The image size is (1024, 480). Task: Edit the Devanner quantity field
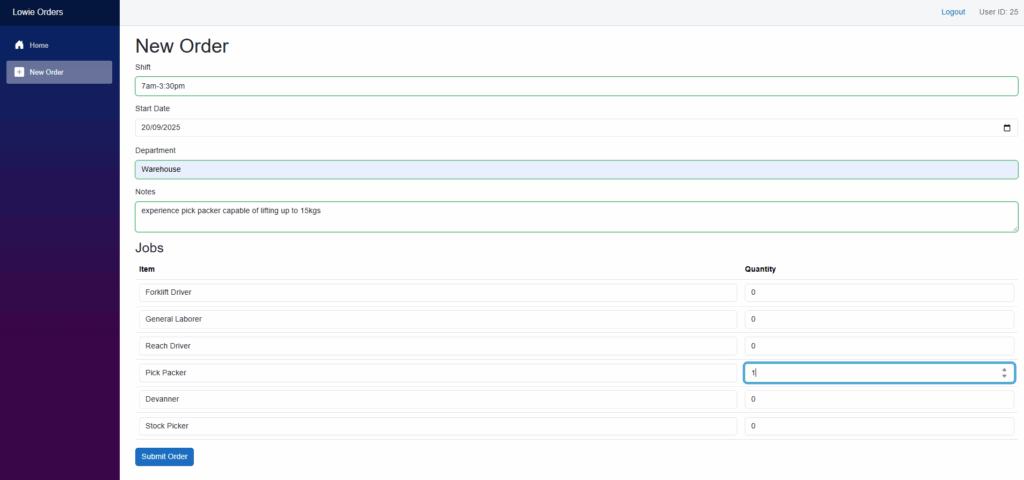(879, 399)
